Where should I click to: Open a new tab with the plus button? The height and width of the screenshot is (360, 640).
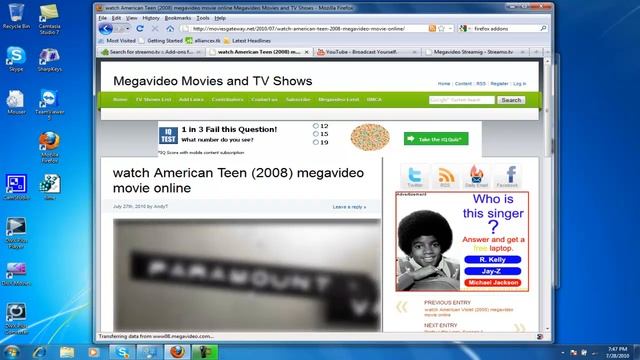click(536, 52)
